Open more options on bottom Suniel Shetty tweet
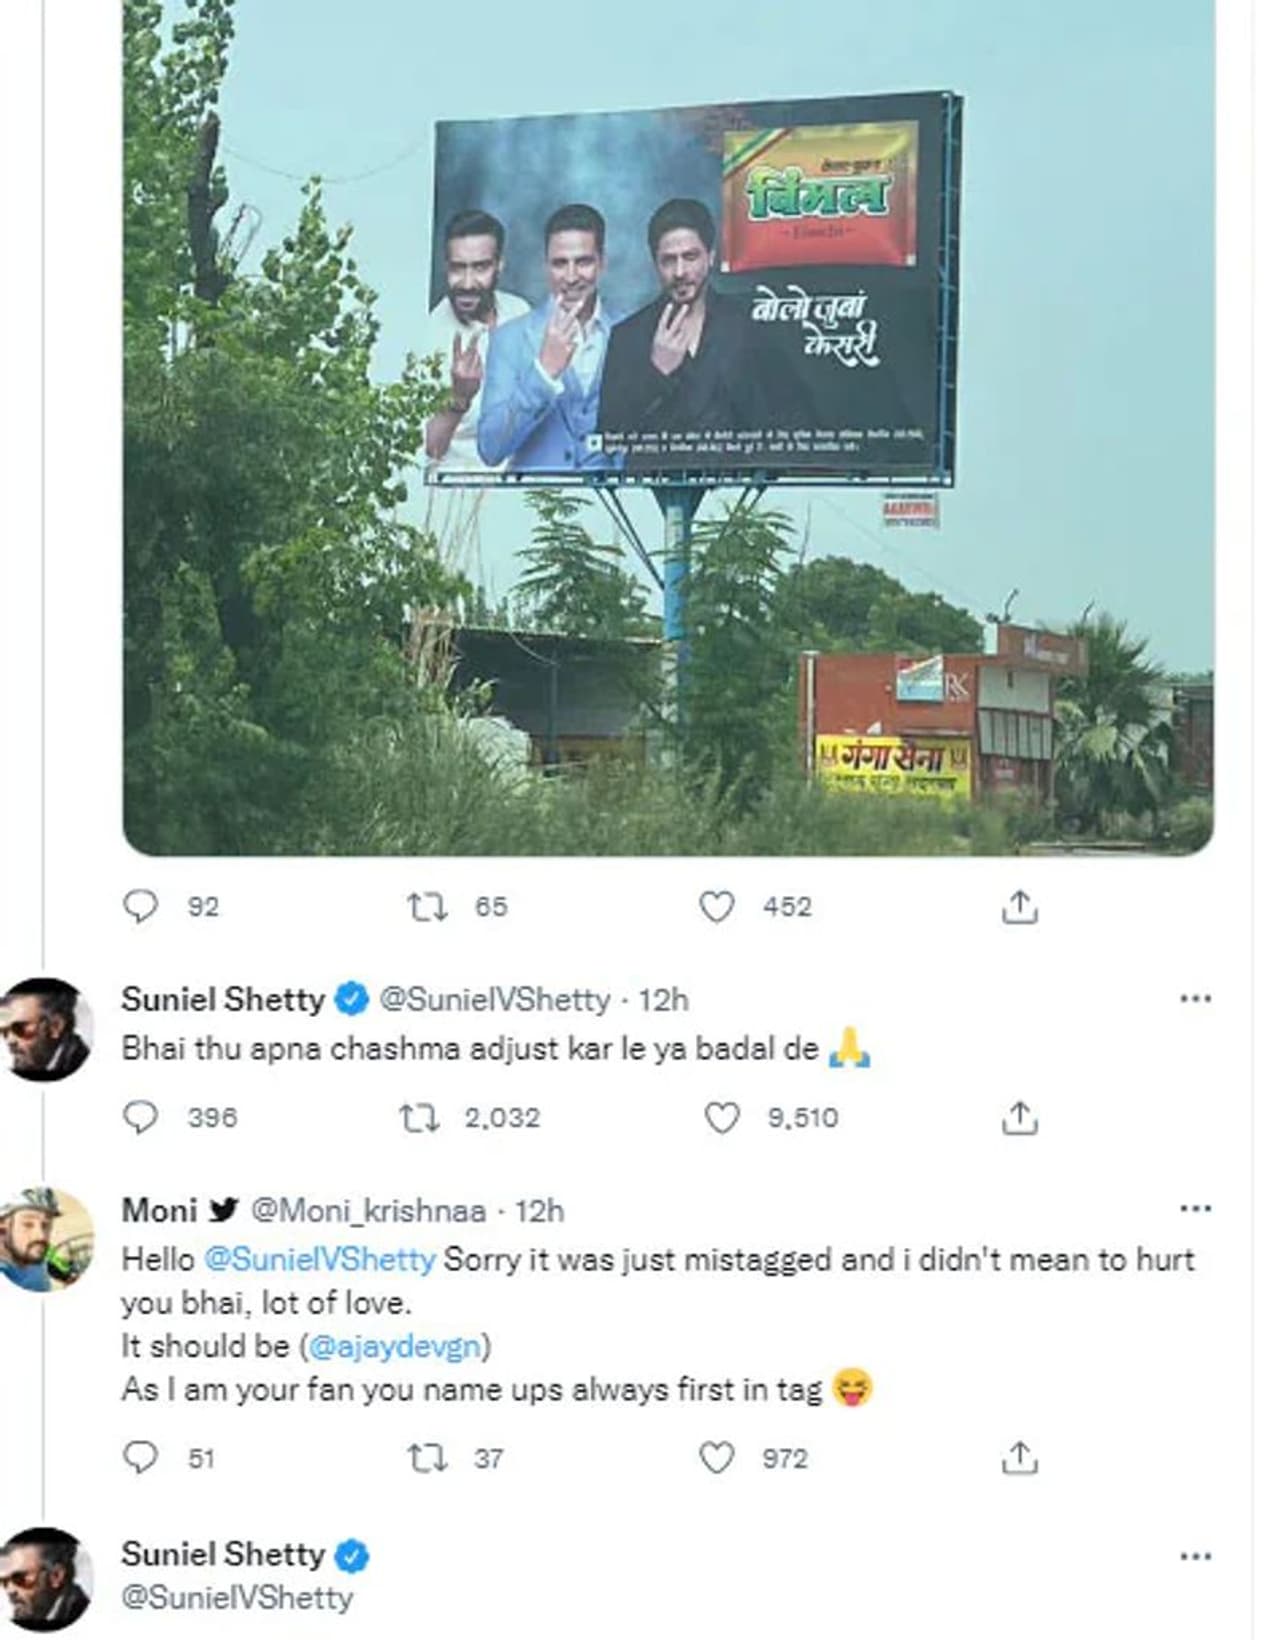Screen dimensions: 1280x1640 tap(1195, 1556)
